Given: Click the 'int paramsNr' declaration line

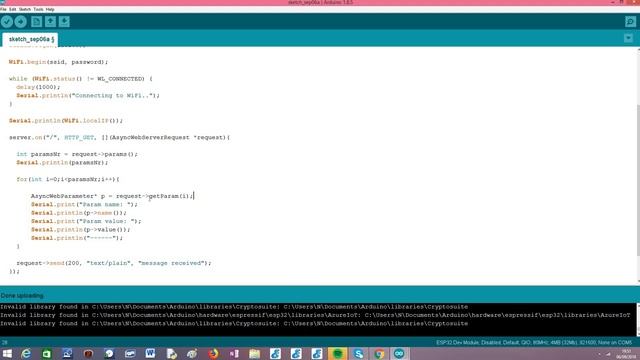Looking at the screenshot, I should pos(77,154).
